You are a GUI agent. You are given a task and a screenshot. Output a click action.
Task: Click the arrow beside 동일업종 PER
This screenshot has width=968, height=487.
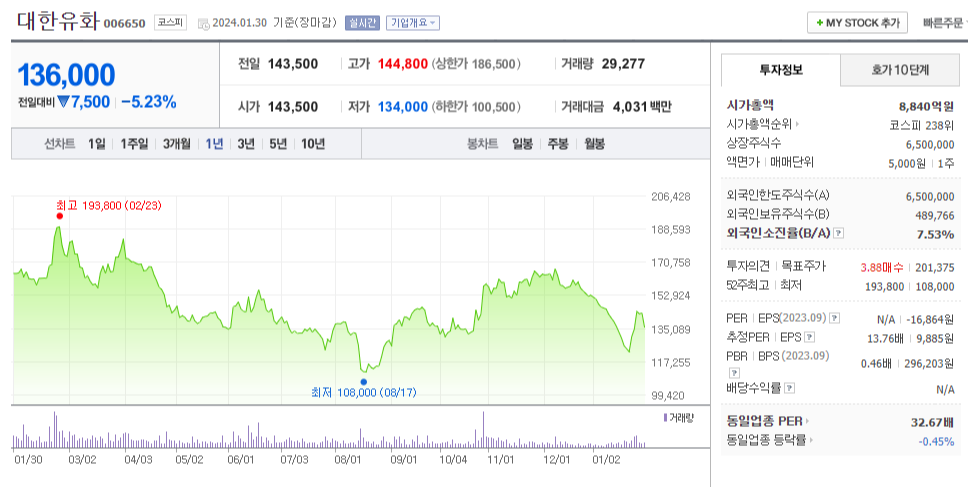point(807,421)
